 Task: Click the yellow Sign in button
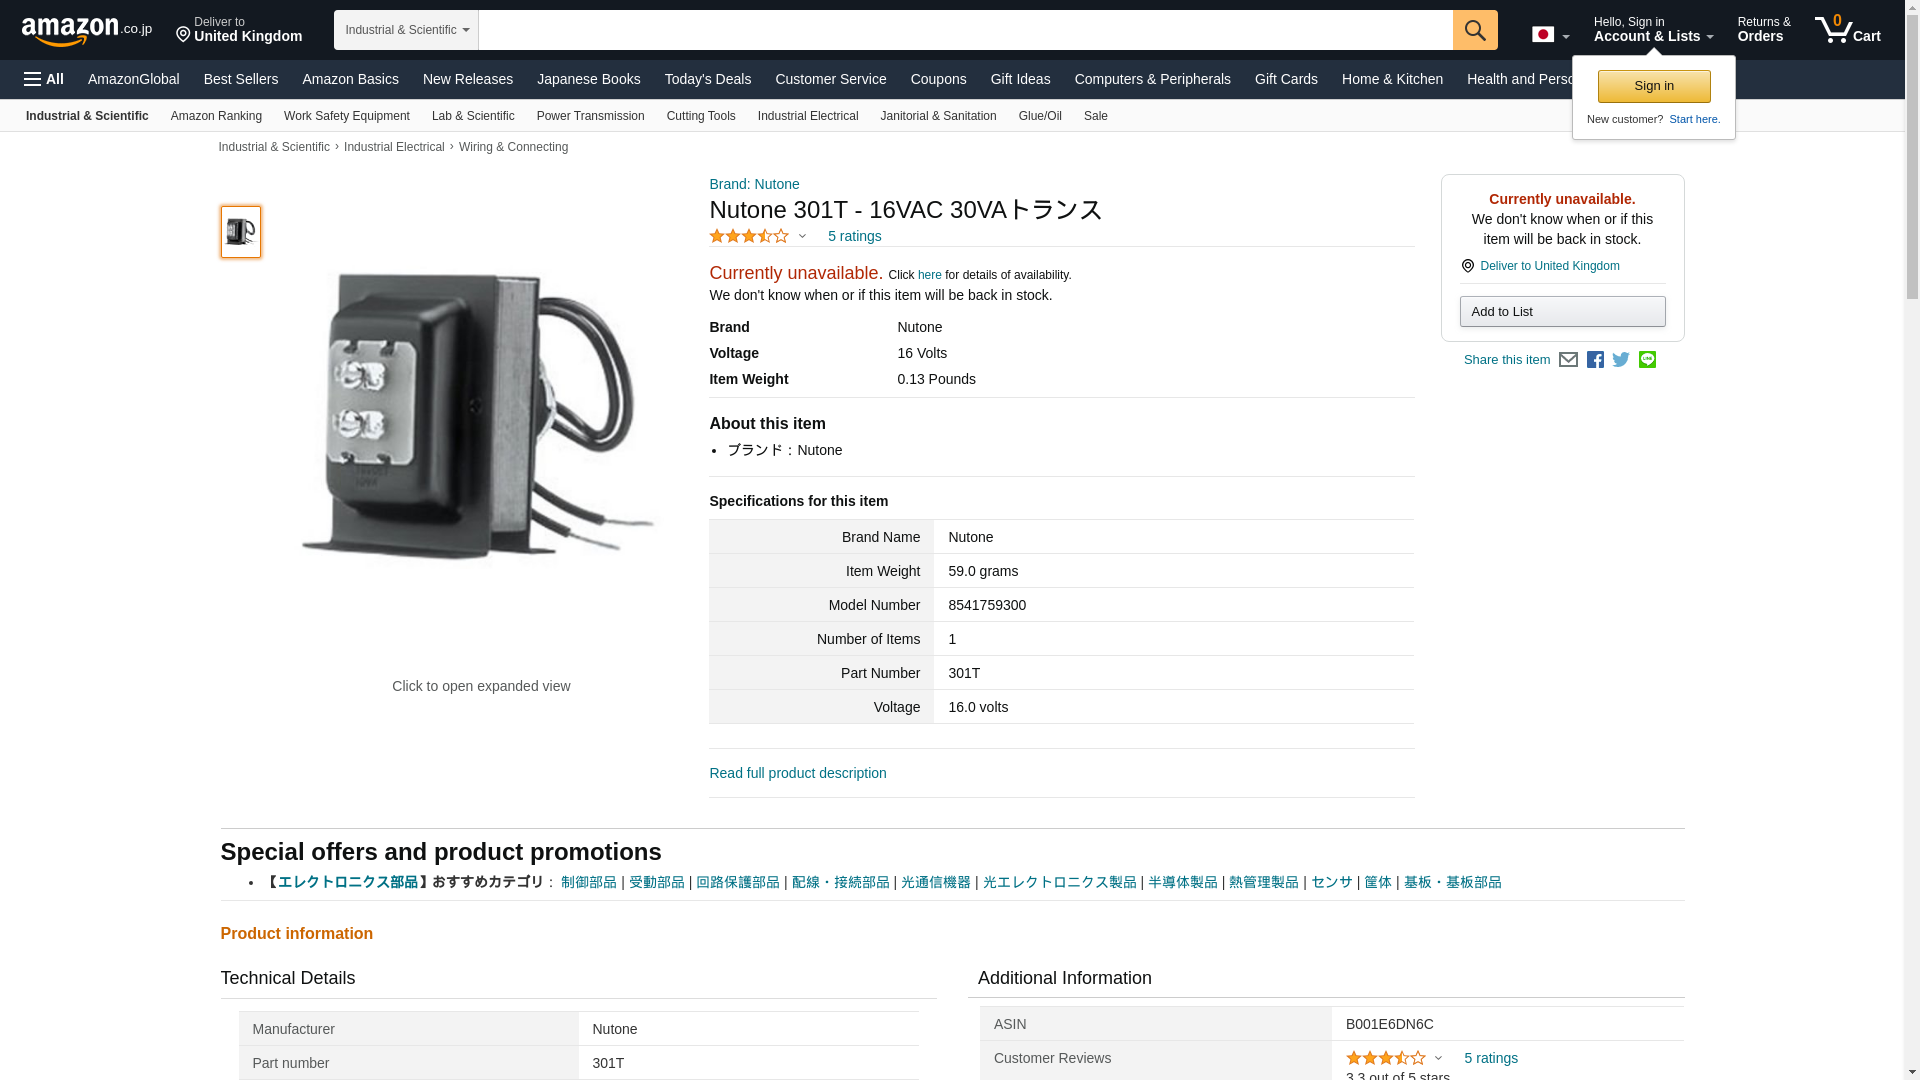[1654, 86]
